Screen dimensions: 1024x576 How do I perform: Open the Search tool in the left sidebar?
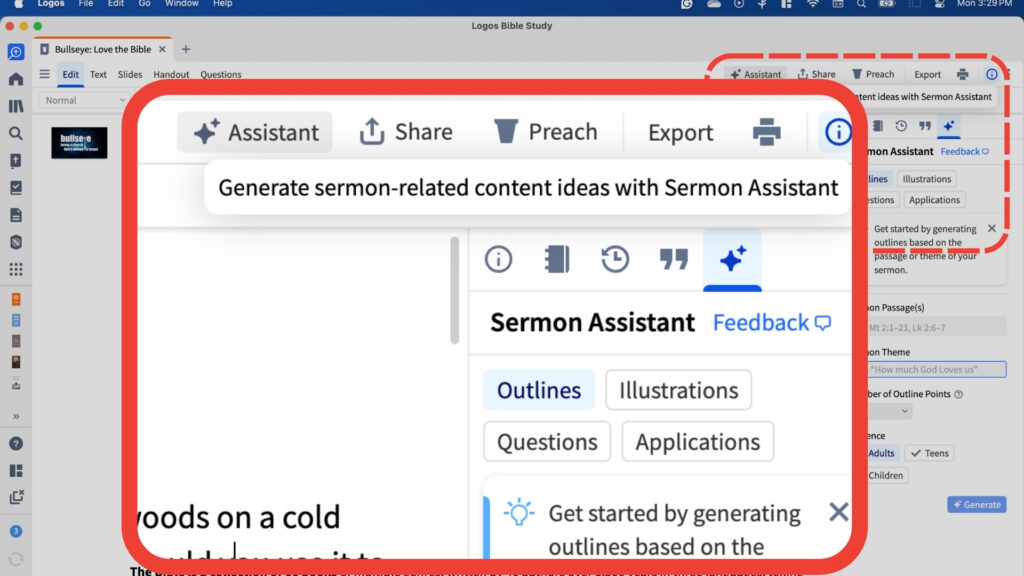(15, 131)
